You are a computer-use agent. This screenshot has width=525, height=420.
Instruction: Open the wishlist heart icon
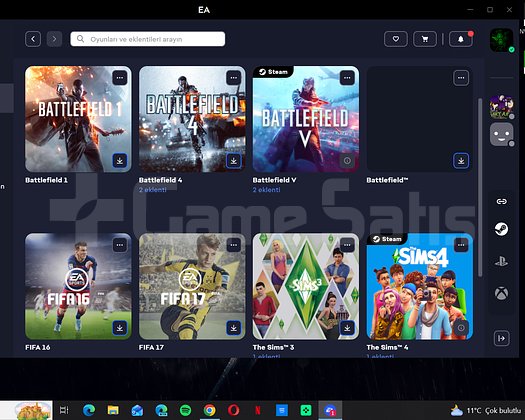click(395, 39)
